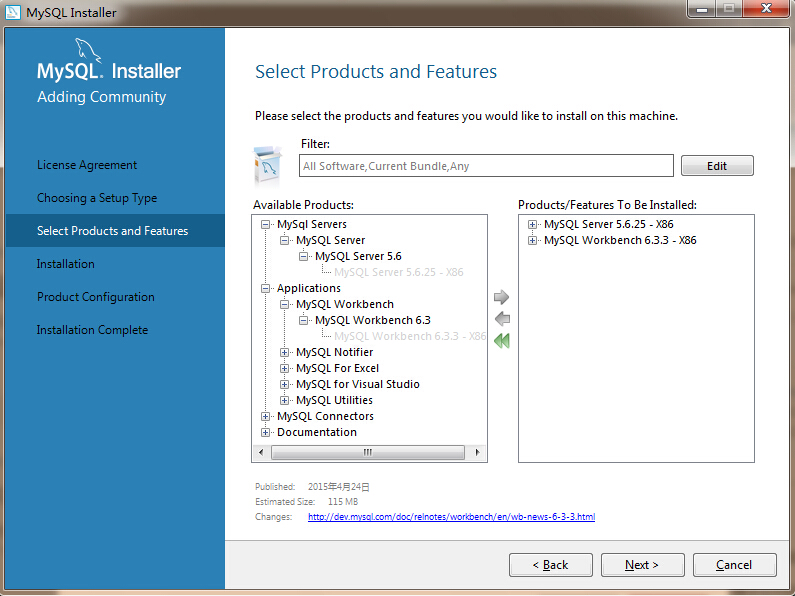Open the Installation Complete step
The height and width of the screenshot is (596, 795).
coord(92,330)
